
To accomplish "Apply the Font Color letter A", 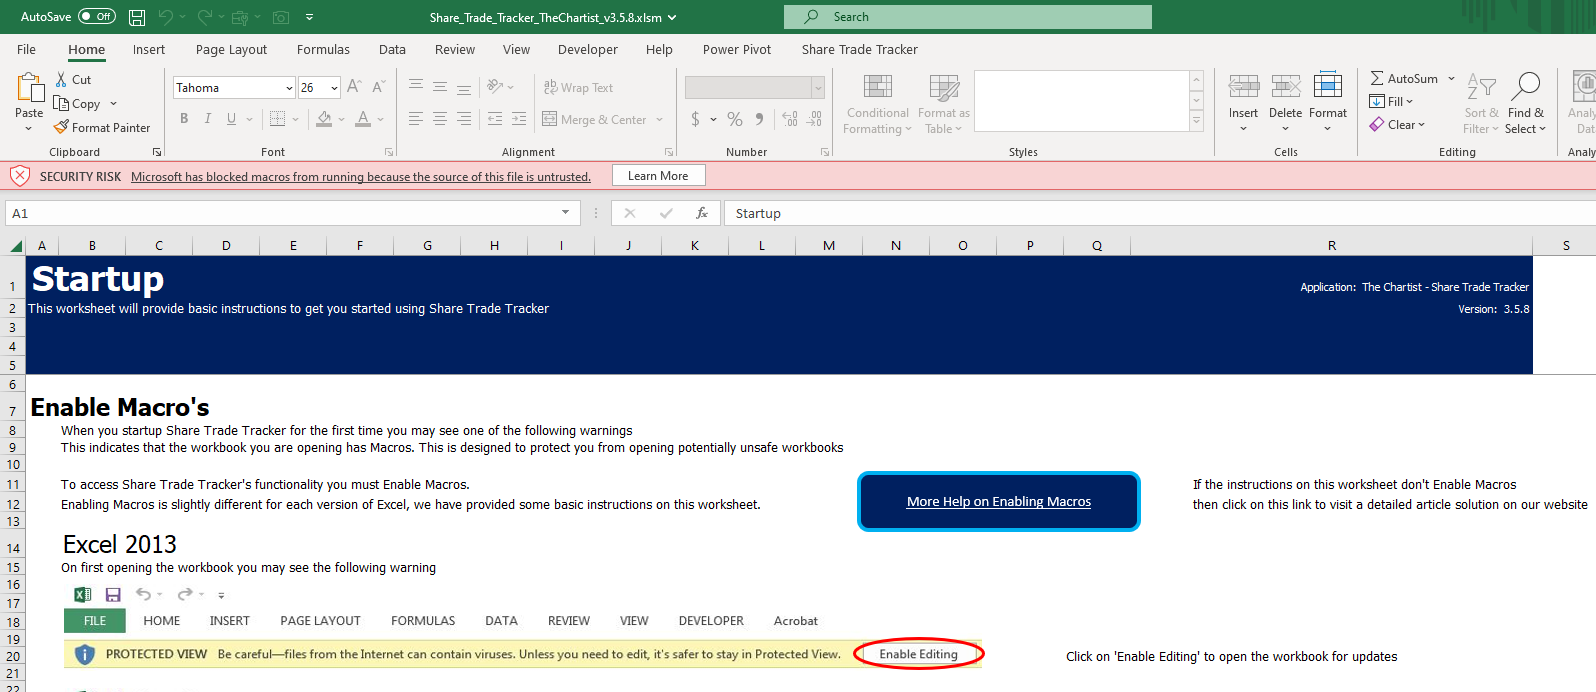I will click(x=363, y=119).
